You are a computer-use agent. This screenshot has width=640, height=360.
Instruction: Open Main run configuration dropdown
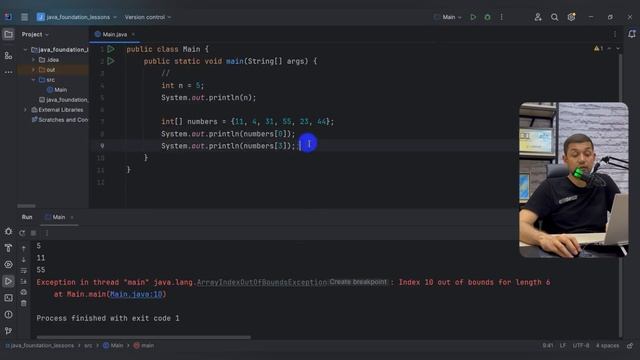click(448, 17)
